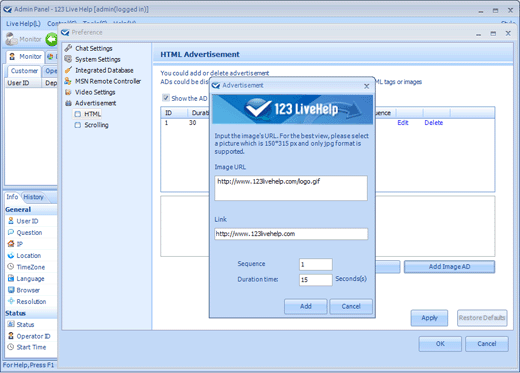Click the User ID column header
Screen dimensions: 520x373
(x=23, y=83)
